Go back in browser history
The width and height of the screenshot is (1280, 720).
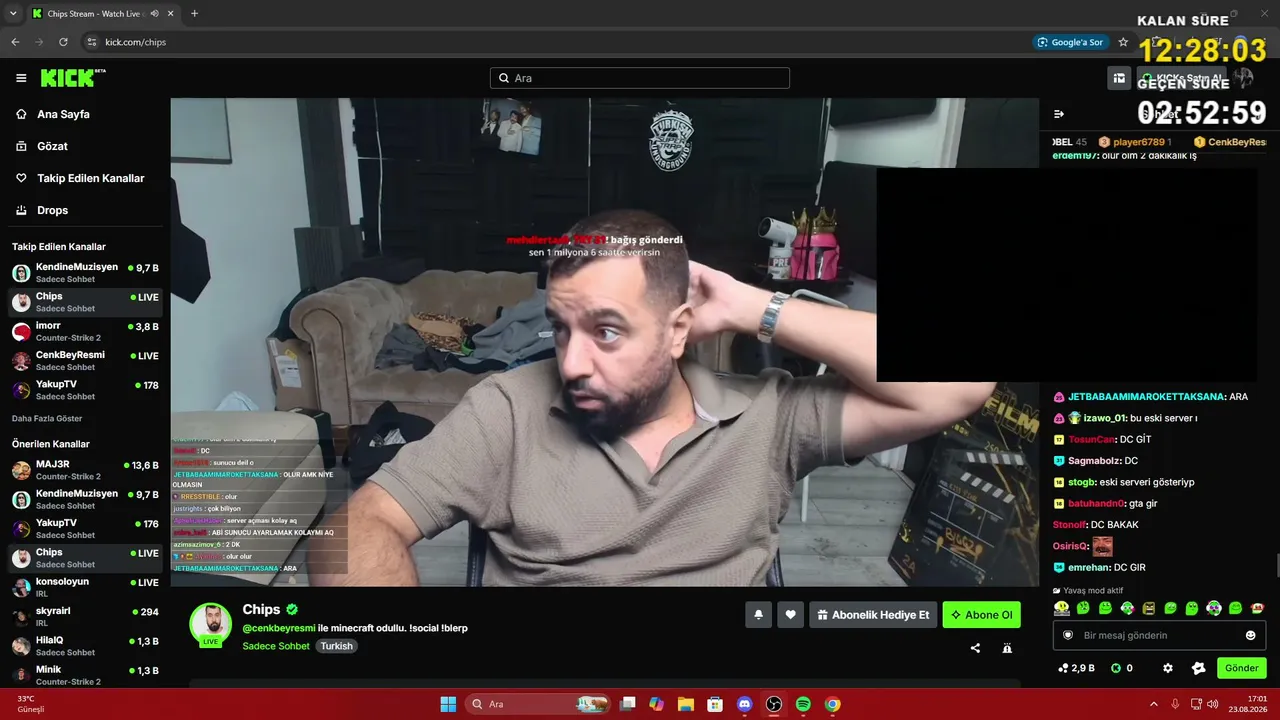pyautogui.click(x=15, y=42)
